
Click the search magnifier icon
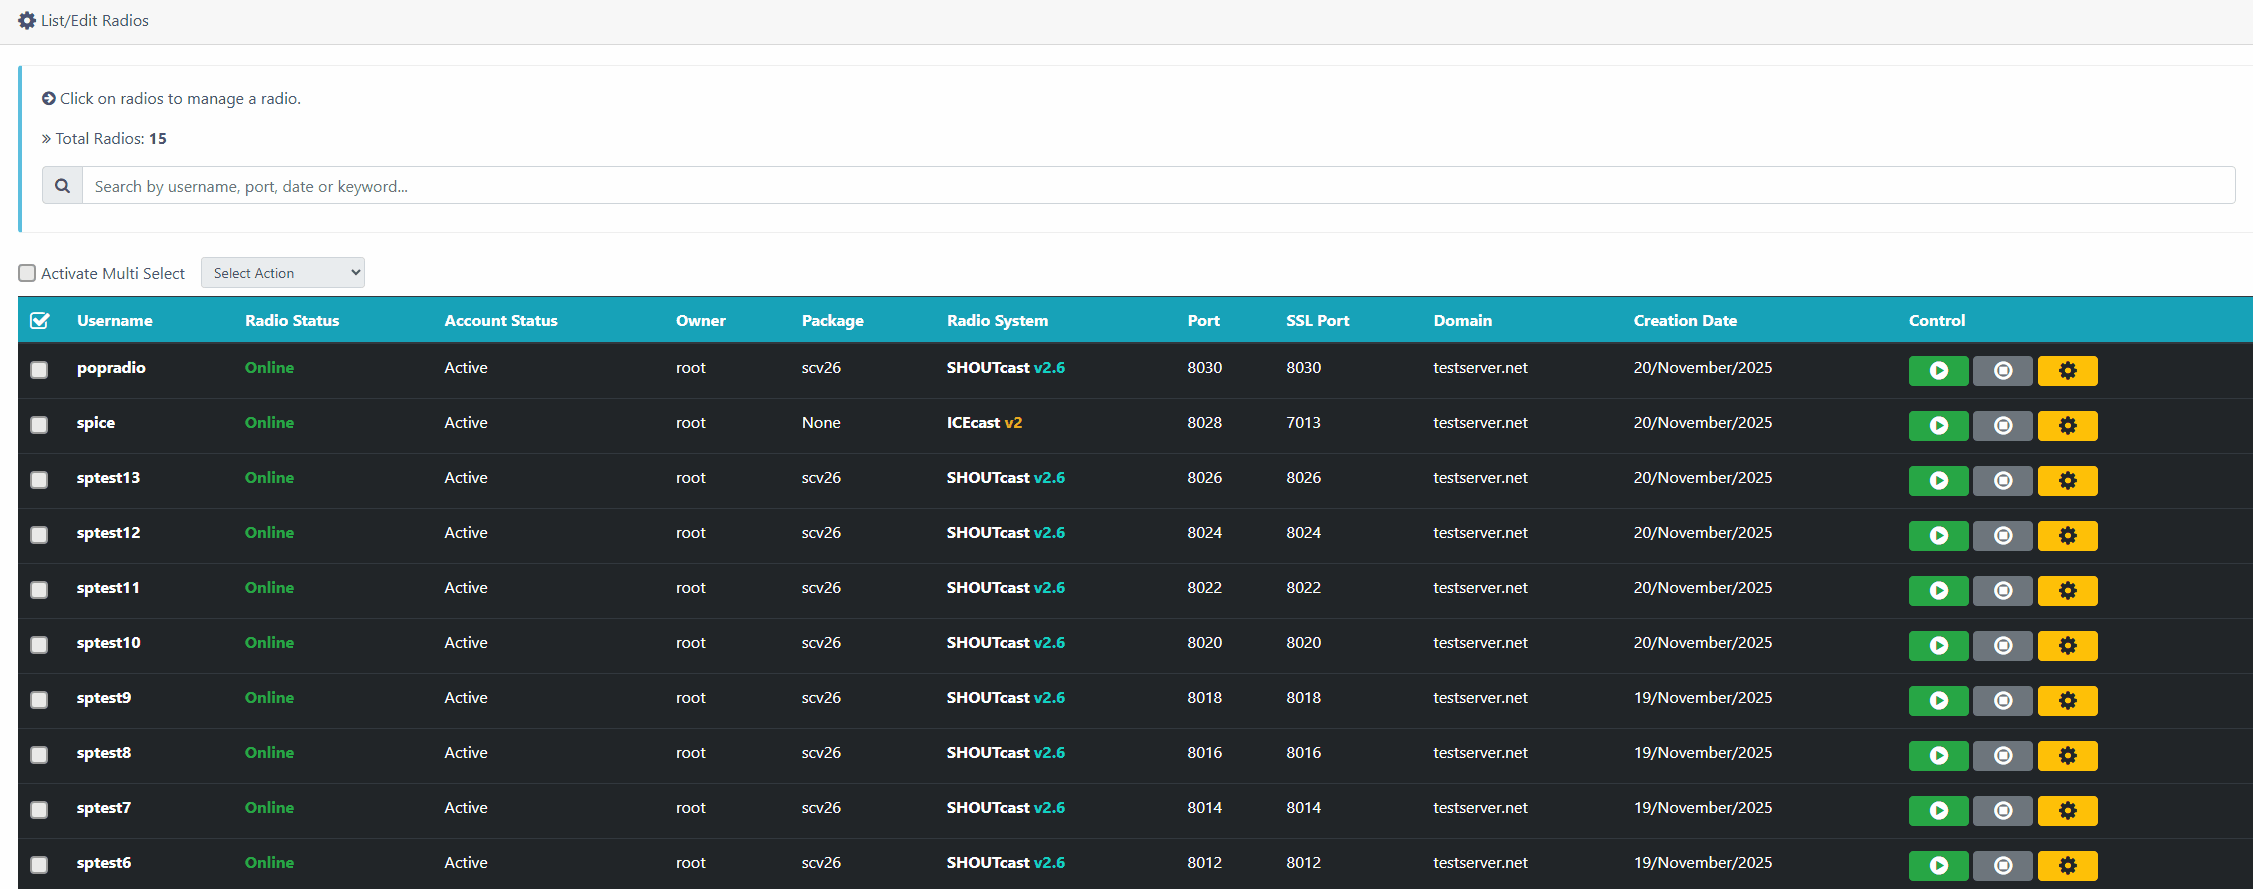pyautogui.click(x=62, y=186)
